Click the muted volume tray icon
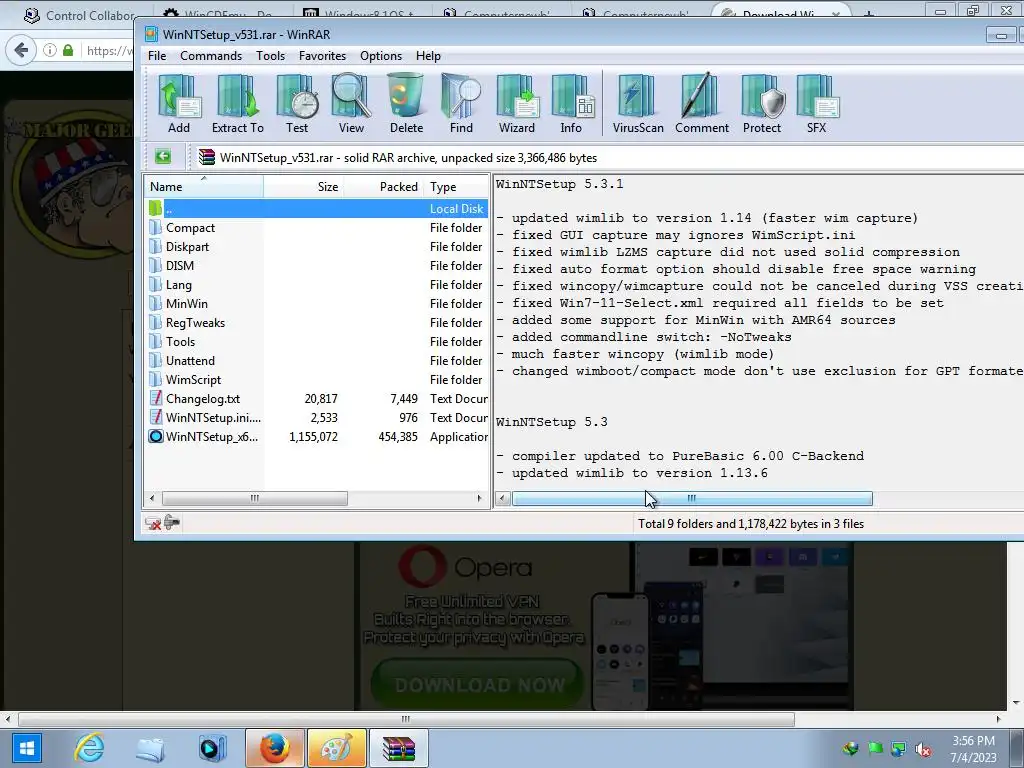This screenshot has height=768, width=1024. coord(923,749)
